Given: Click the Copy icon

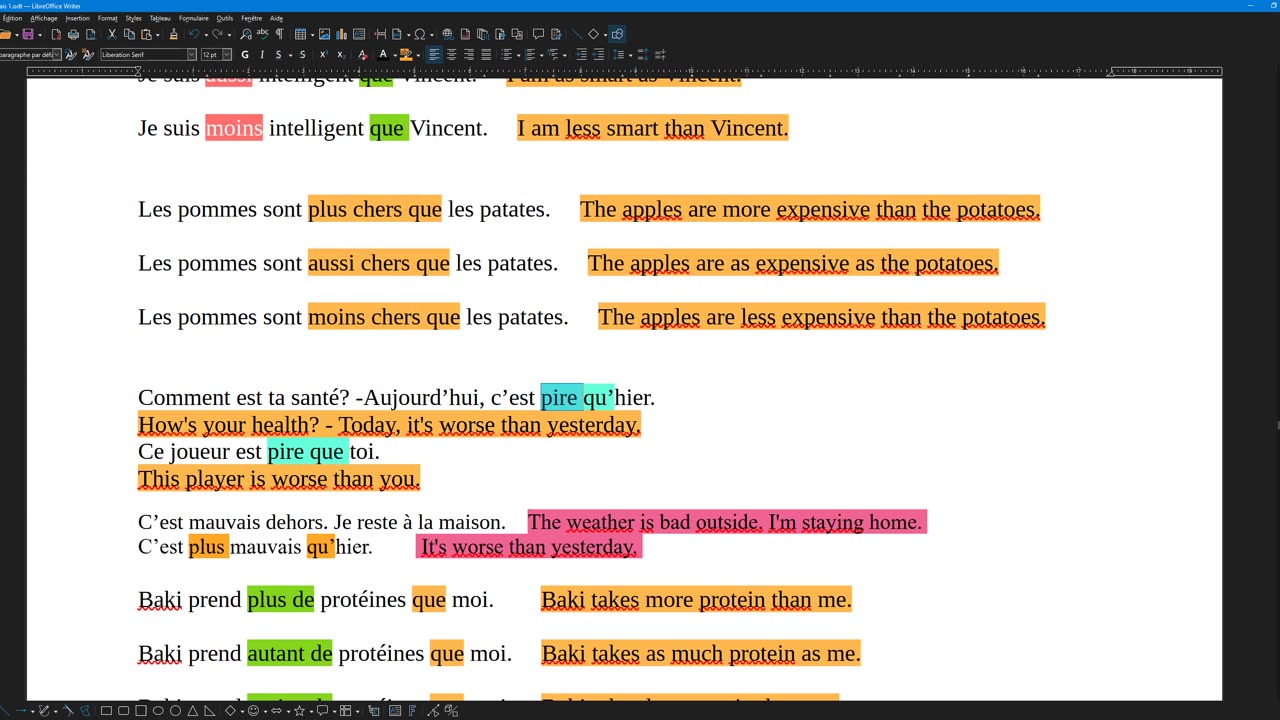Looking at the screenshot, I should 129,34.
